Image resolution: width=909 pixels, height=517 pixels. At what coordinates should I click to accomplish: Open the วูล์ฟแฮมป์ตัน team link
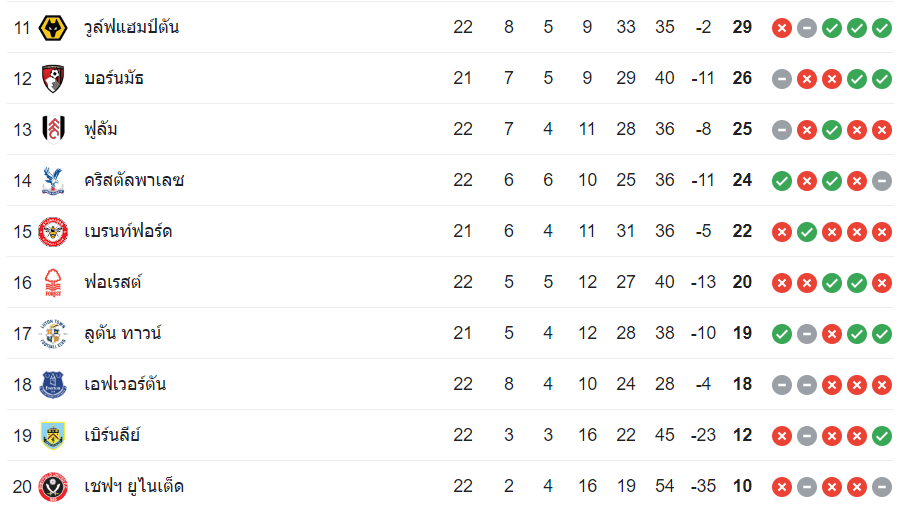131,27
